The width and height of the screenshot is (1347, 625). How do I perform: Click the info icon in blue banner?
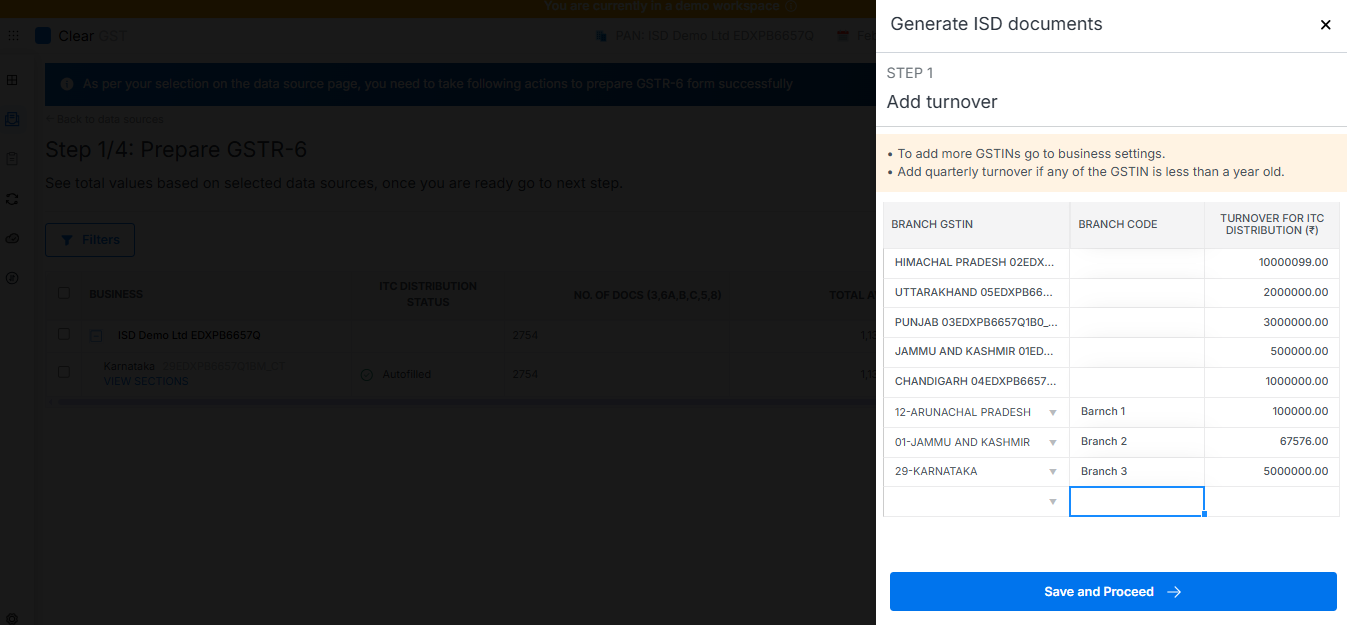[67, 84]
